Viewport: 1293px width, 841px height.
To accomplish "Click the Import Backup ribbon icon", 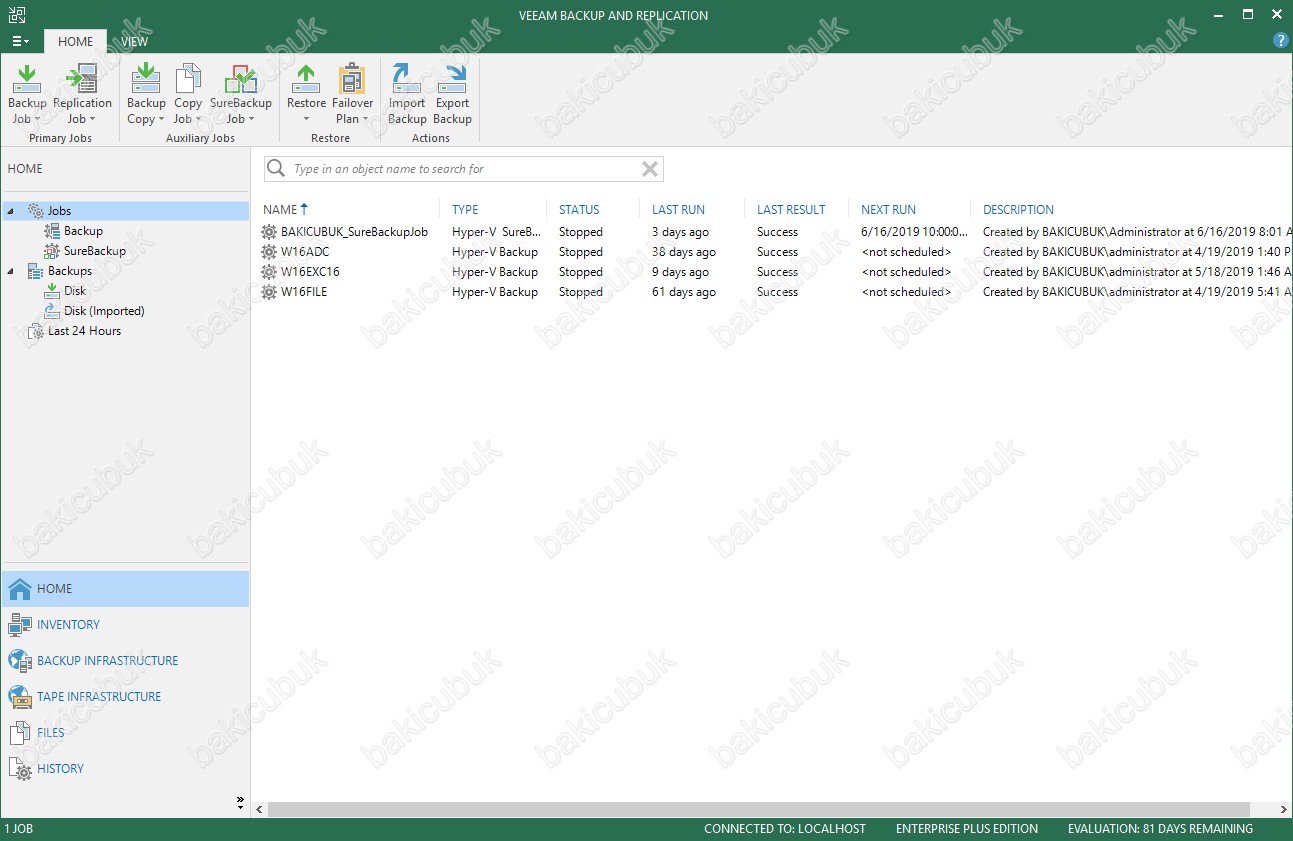I will pyautogui.click(x=407, y=78).
